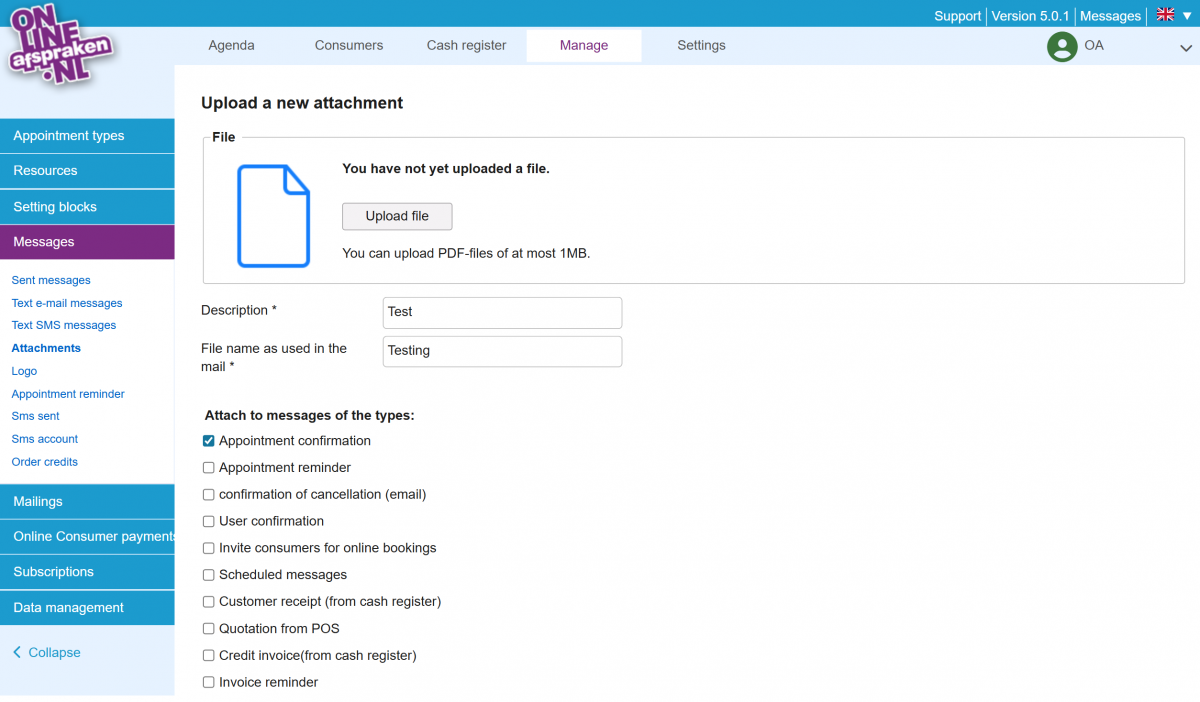Click the green user avatar icon

coord(1061,46)
